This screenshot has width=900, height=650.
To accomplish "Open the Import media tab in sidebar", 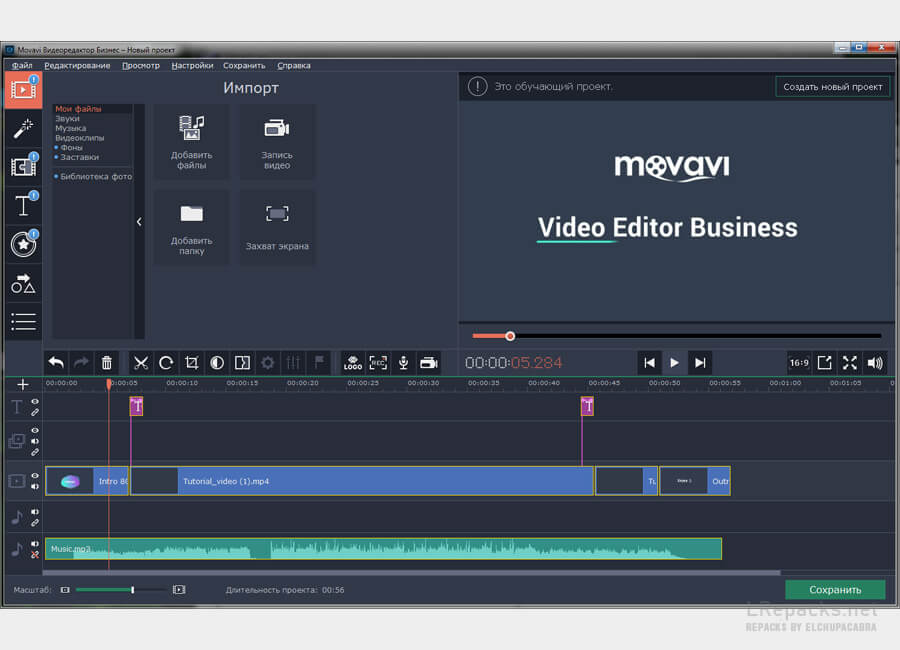I will tap(23, 90).
